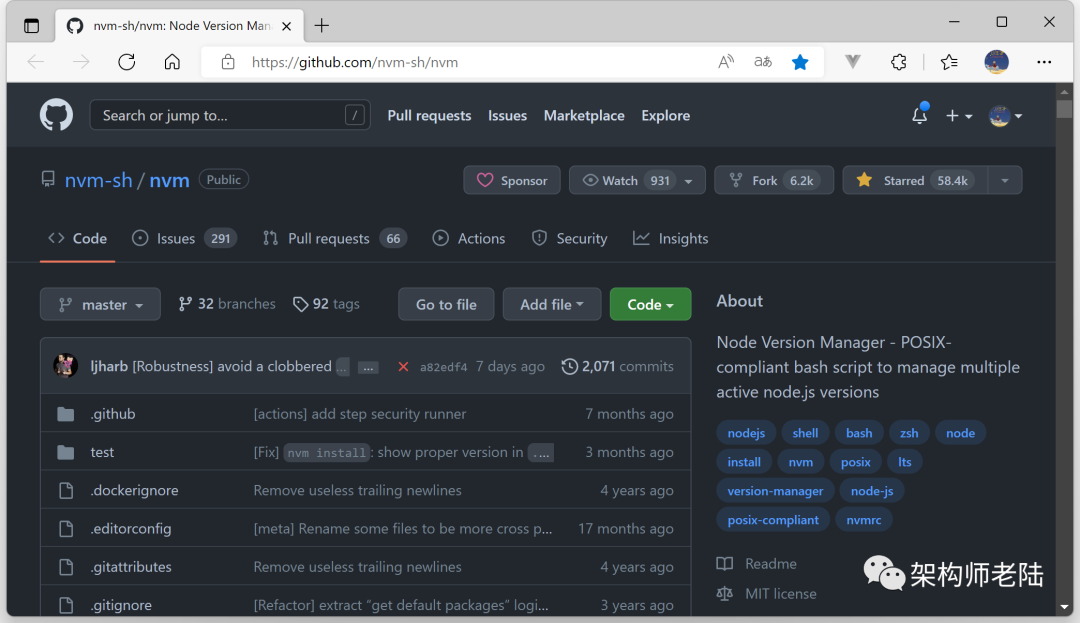
Task: Click the .editorconfig file icon
Action: 65,529
